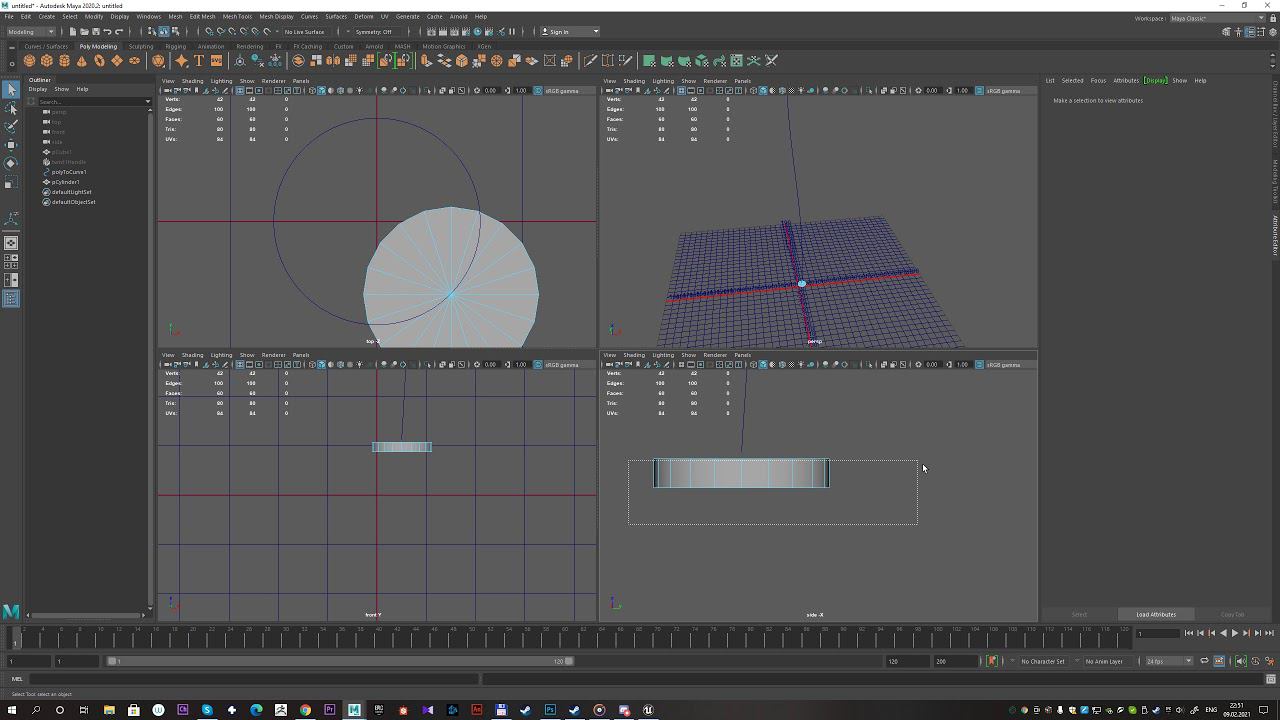This screenshot has height=720, width=1280.
Task: Toggle timeline looping playback mode
Action: 1204,661
